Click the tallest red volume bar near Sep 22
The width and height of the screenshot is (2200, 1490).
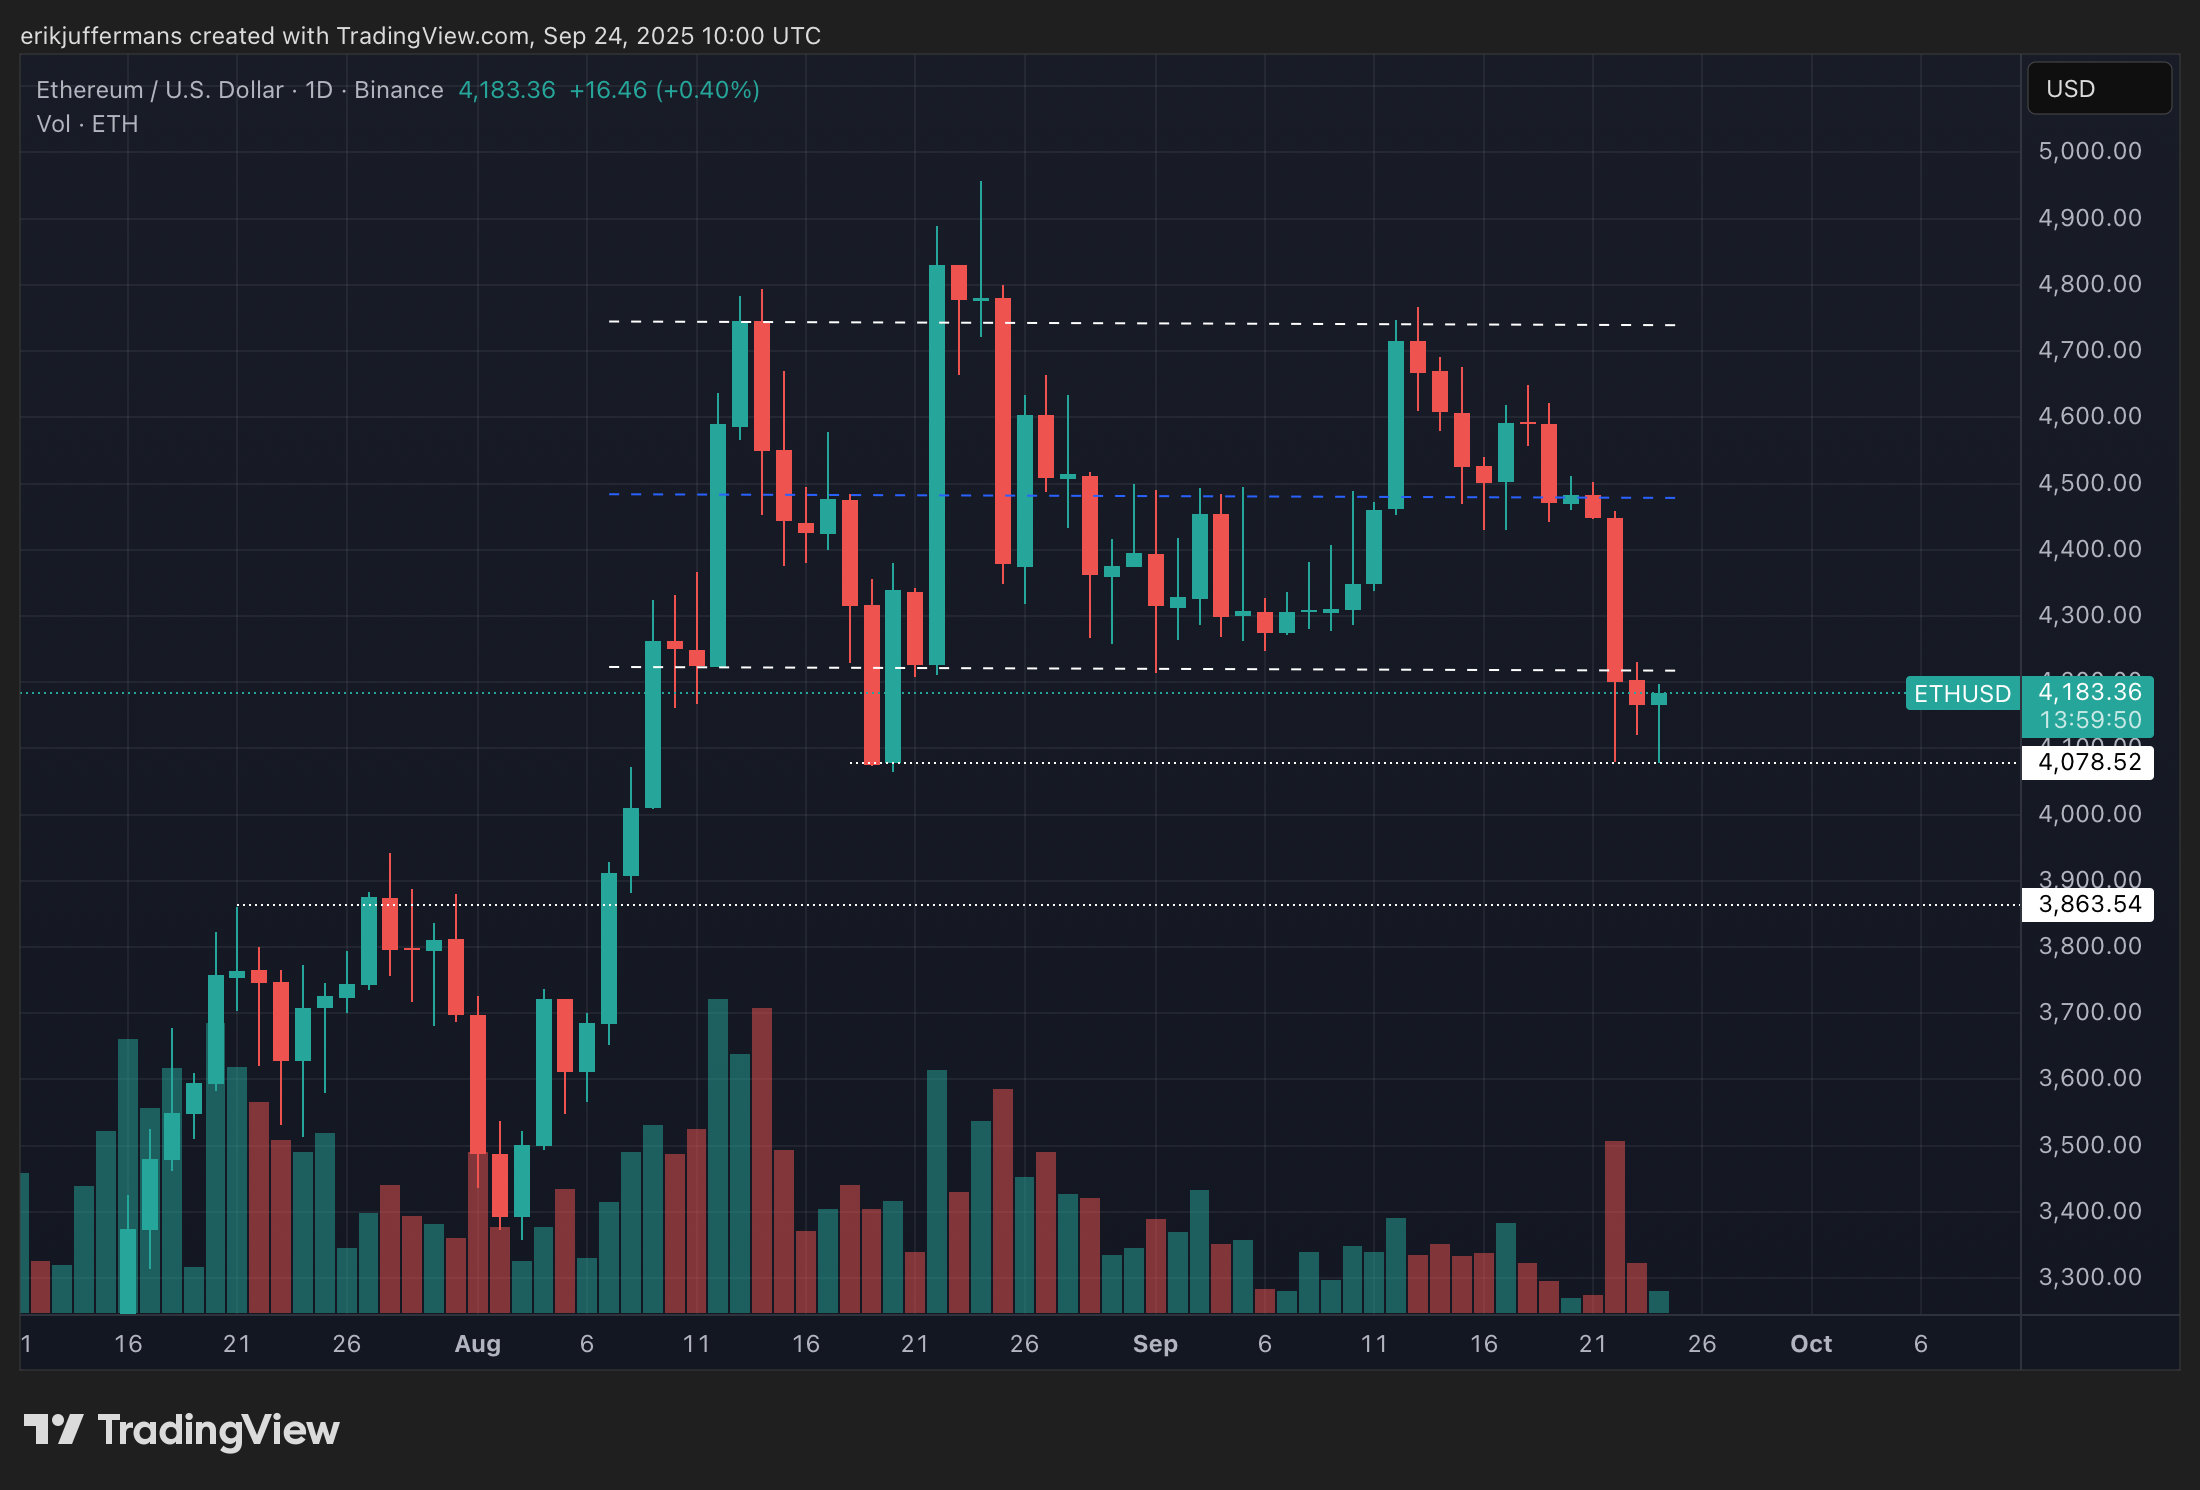point(1614,1225)
